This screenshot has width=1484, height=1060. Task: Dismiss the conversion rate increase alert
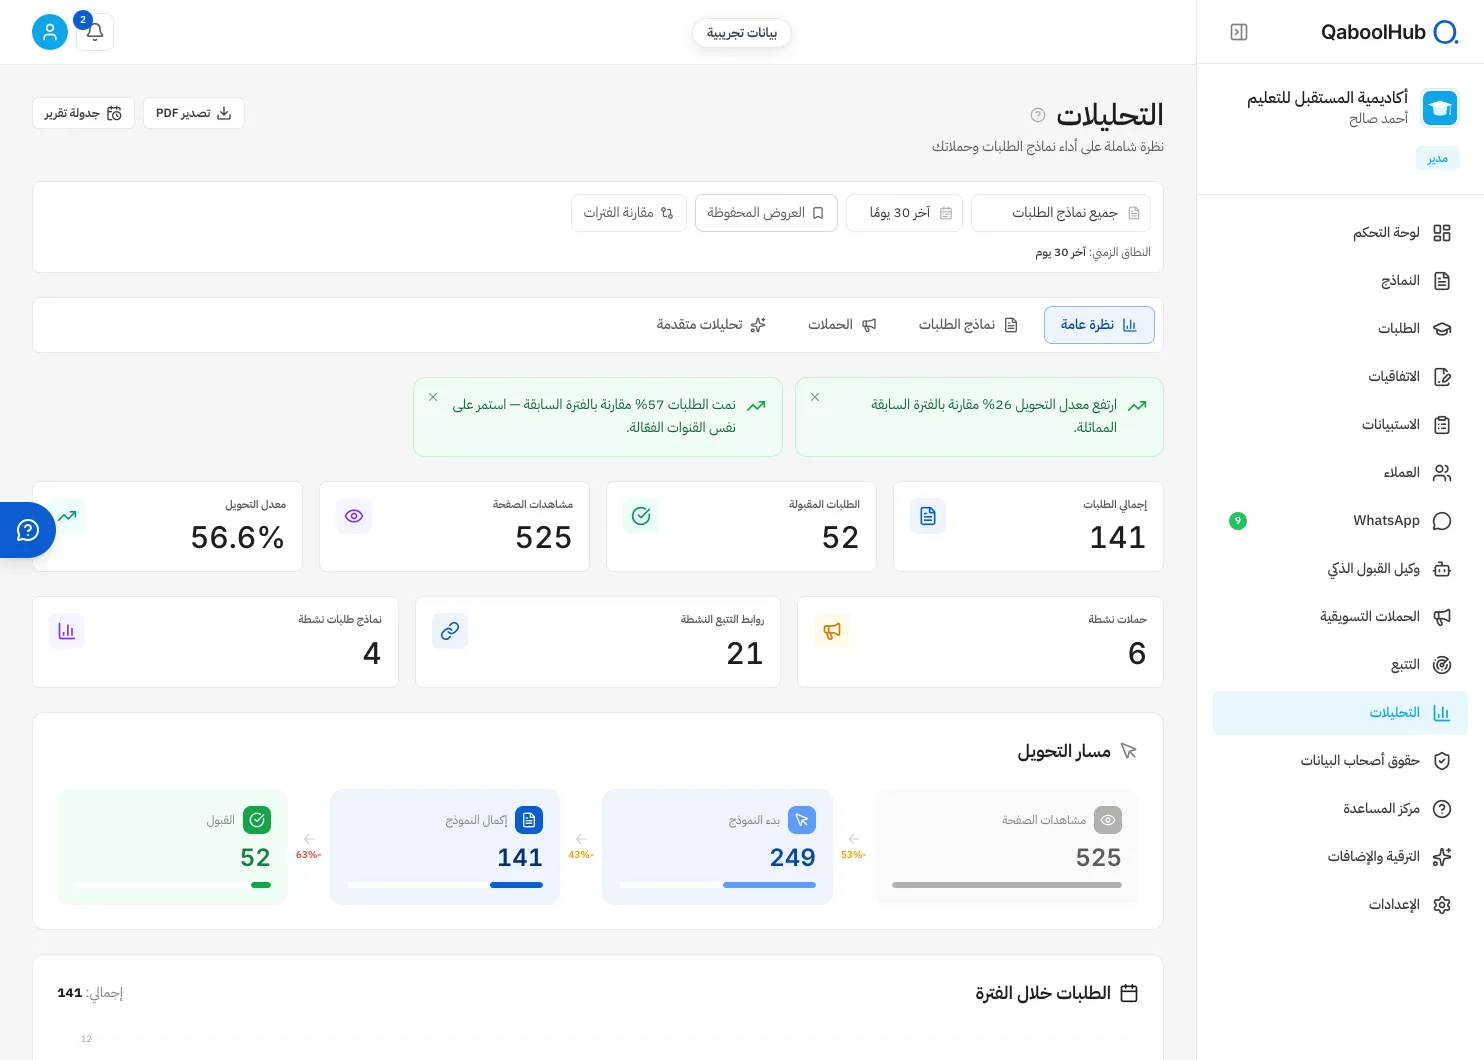click(815, 397)
